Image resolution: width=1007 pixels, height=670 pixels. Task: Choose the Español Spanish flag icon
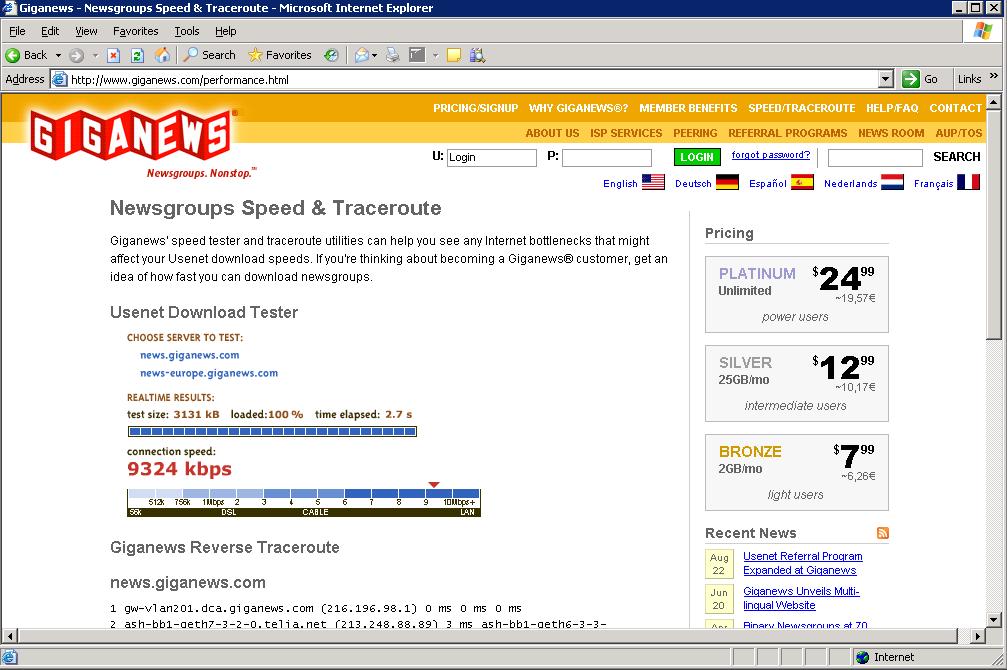point(802,182)
